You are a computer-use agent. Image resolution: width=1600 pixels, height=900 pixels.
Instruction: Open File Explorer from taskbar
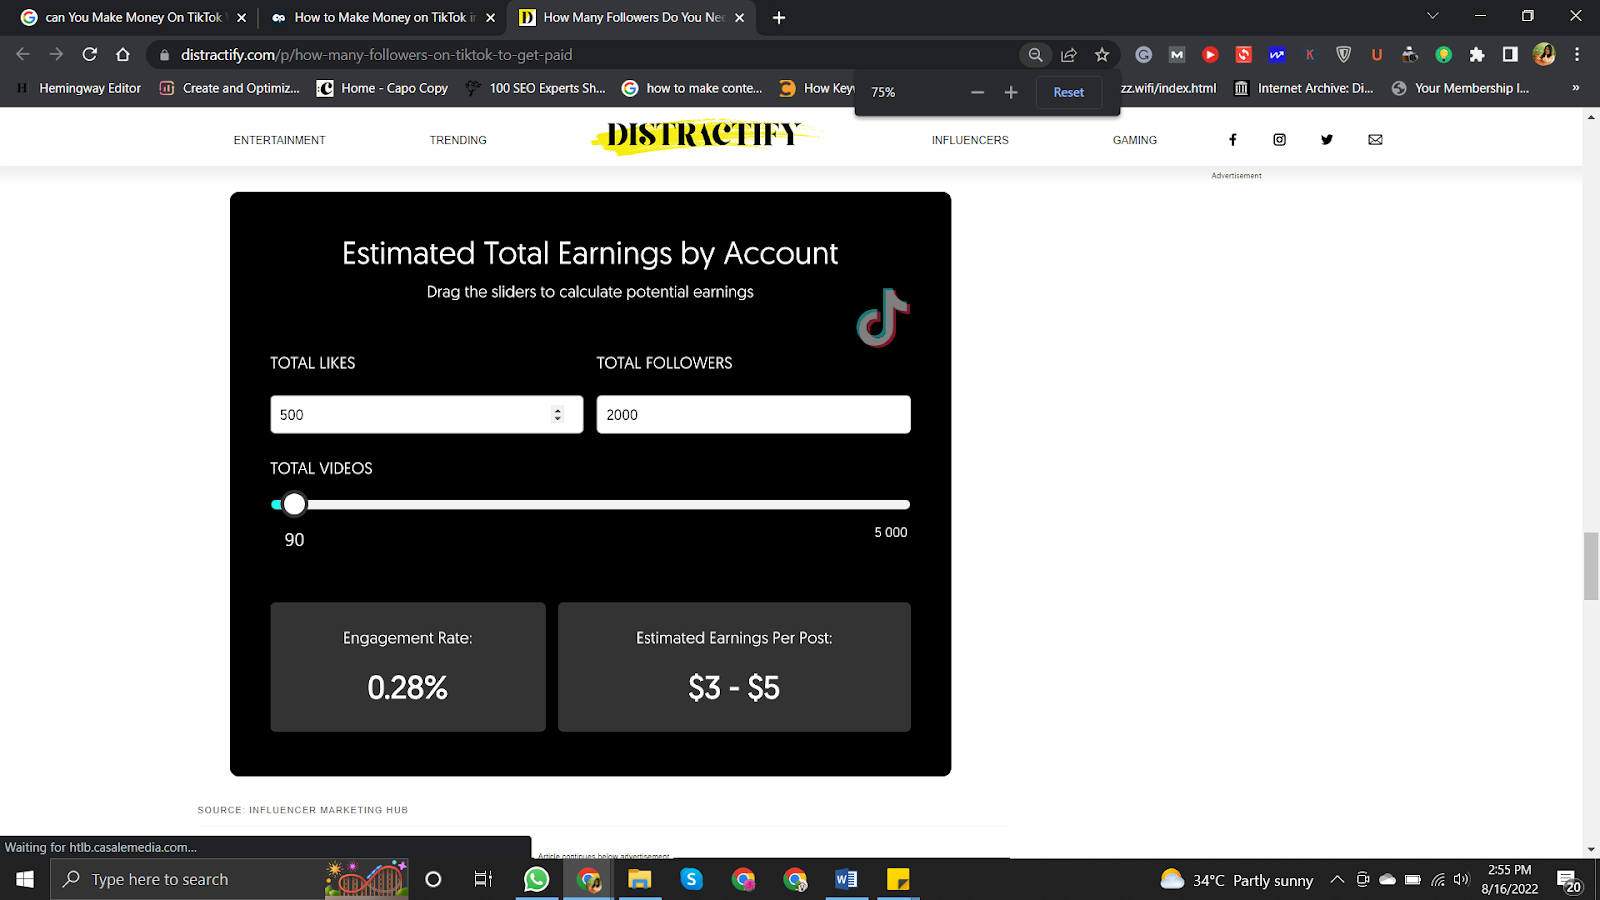tap(640, 879)
